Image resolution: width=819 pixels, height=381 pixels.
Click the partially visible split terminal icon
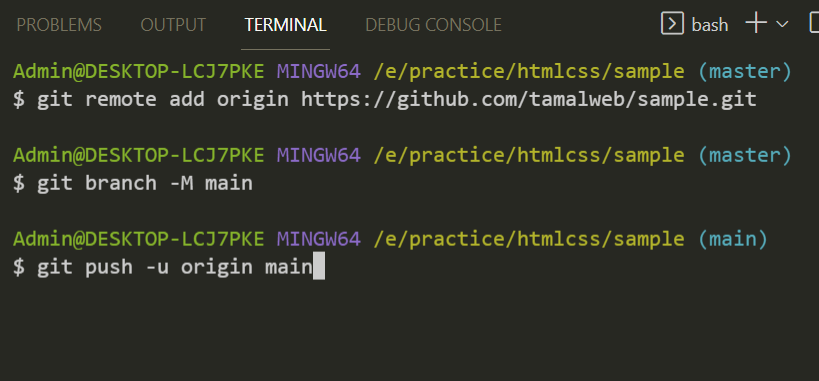pos(814,24)
